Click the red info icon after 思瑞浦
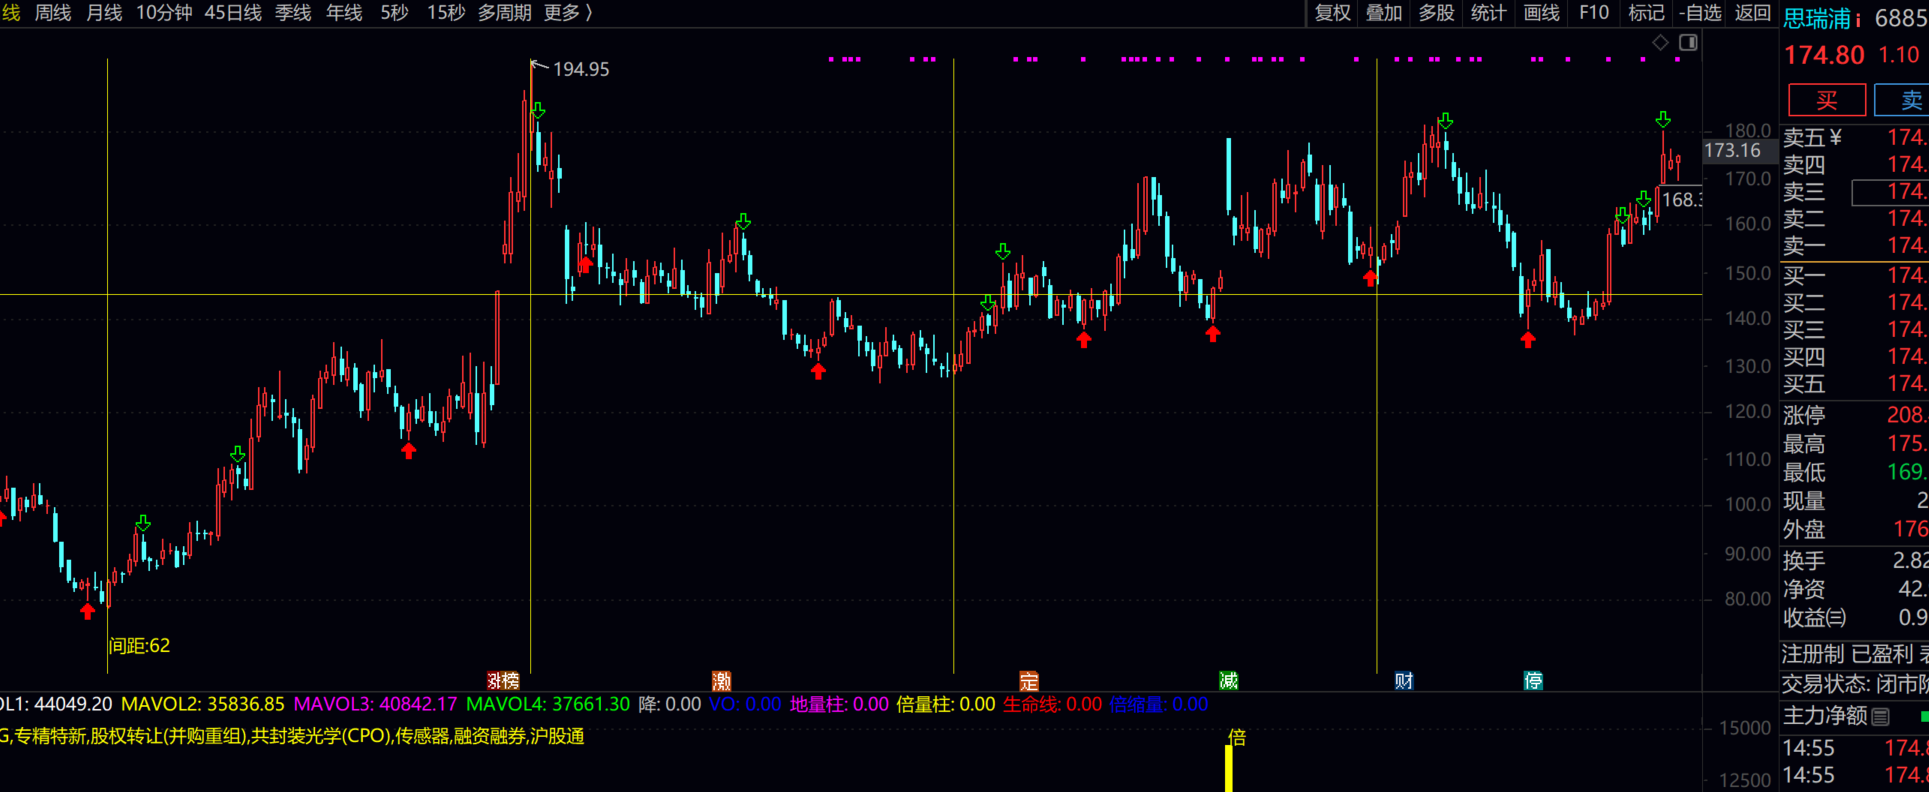Screen dimensions: 1929x792 (1858, 19)
